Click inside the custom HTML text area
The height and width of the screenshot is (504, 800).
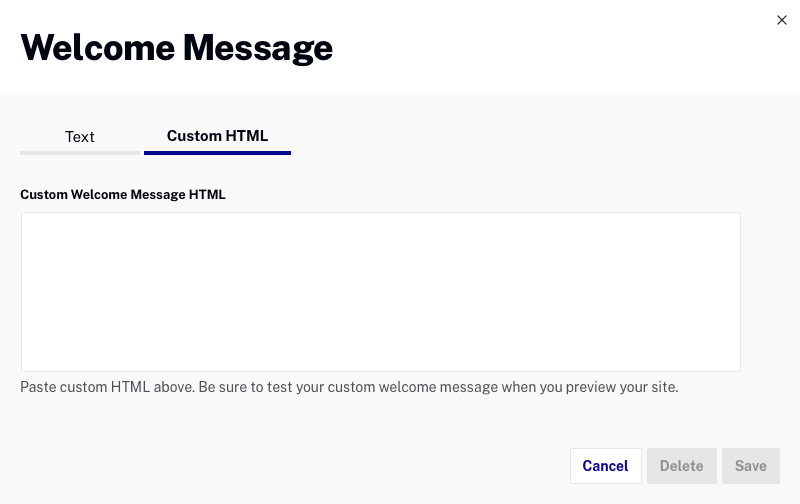coord(381,292)
